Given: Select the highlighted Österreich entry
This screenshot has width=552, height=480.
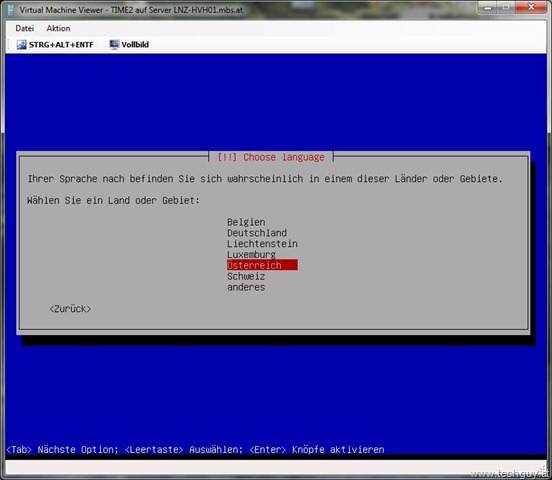Looking at the screenshot, I should [262, 265].
